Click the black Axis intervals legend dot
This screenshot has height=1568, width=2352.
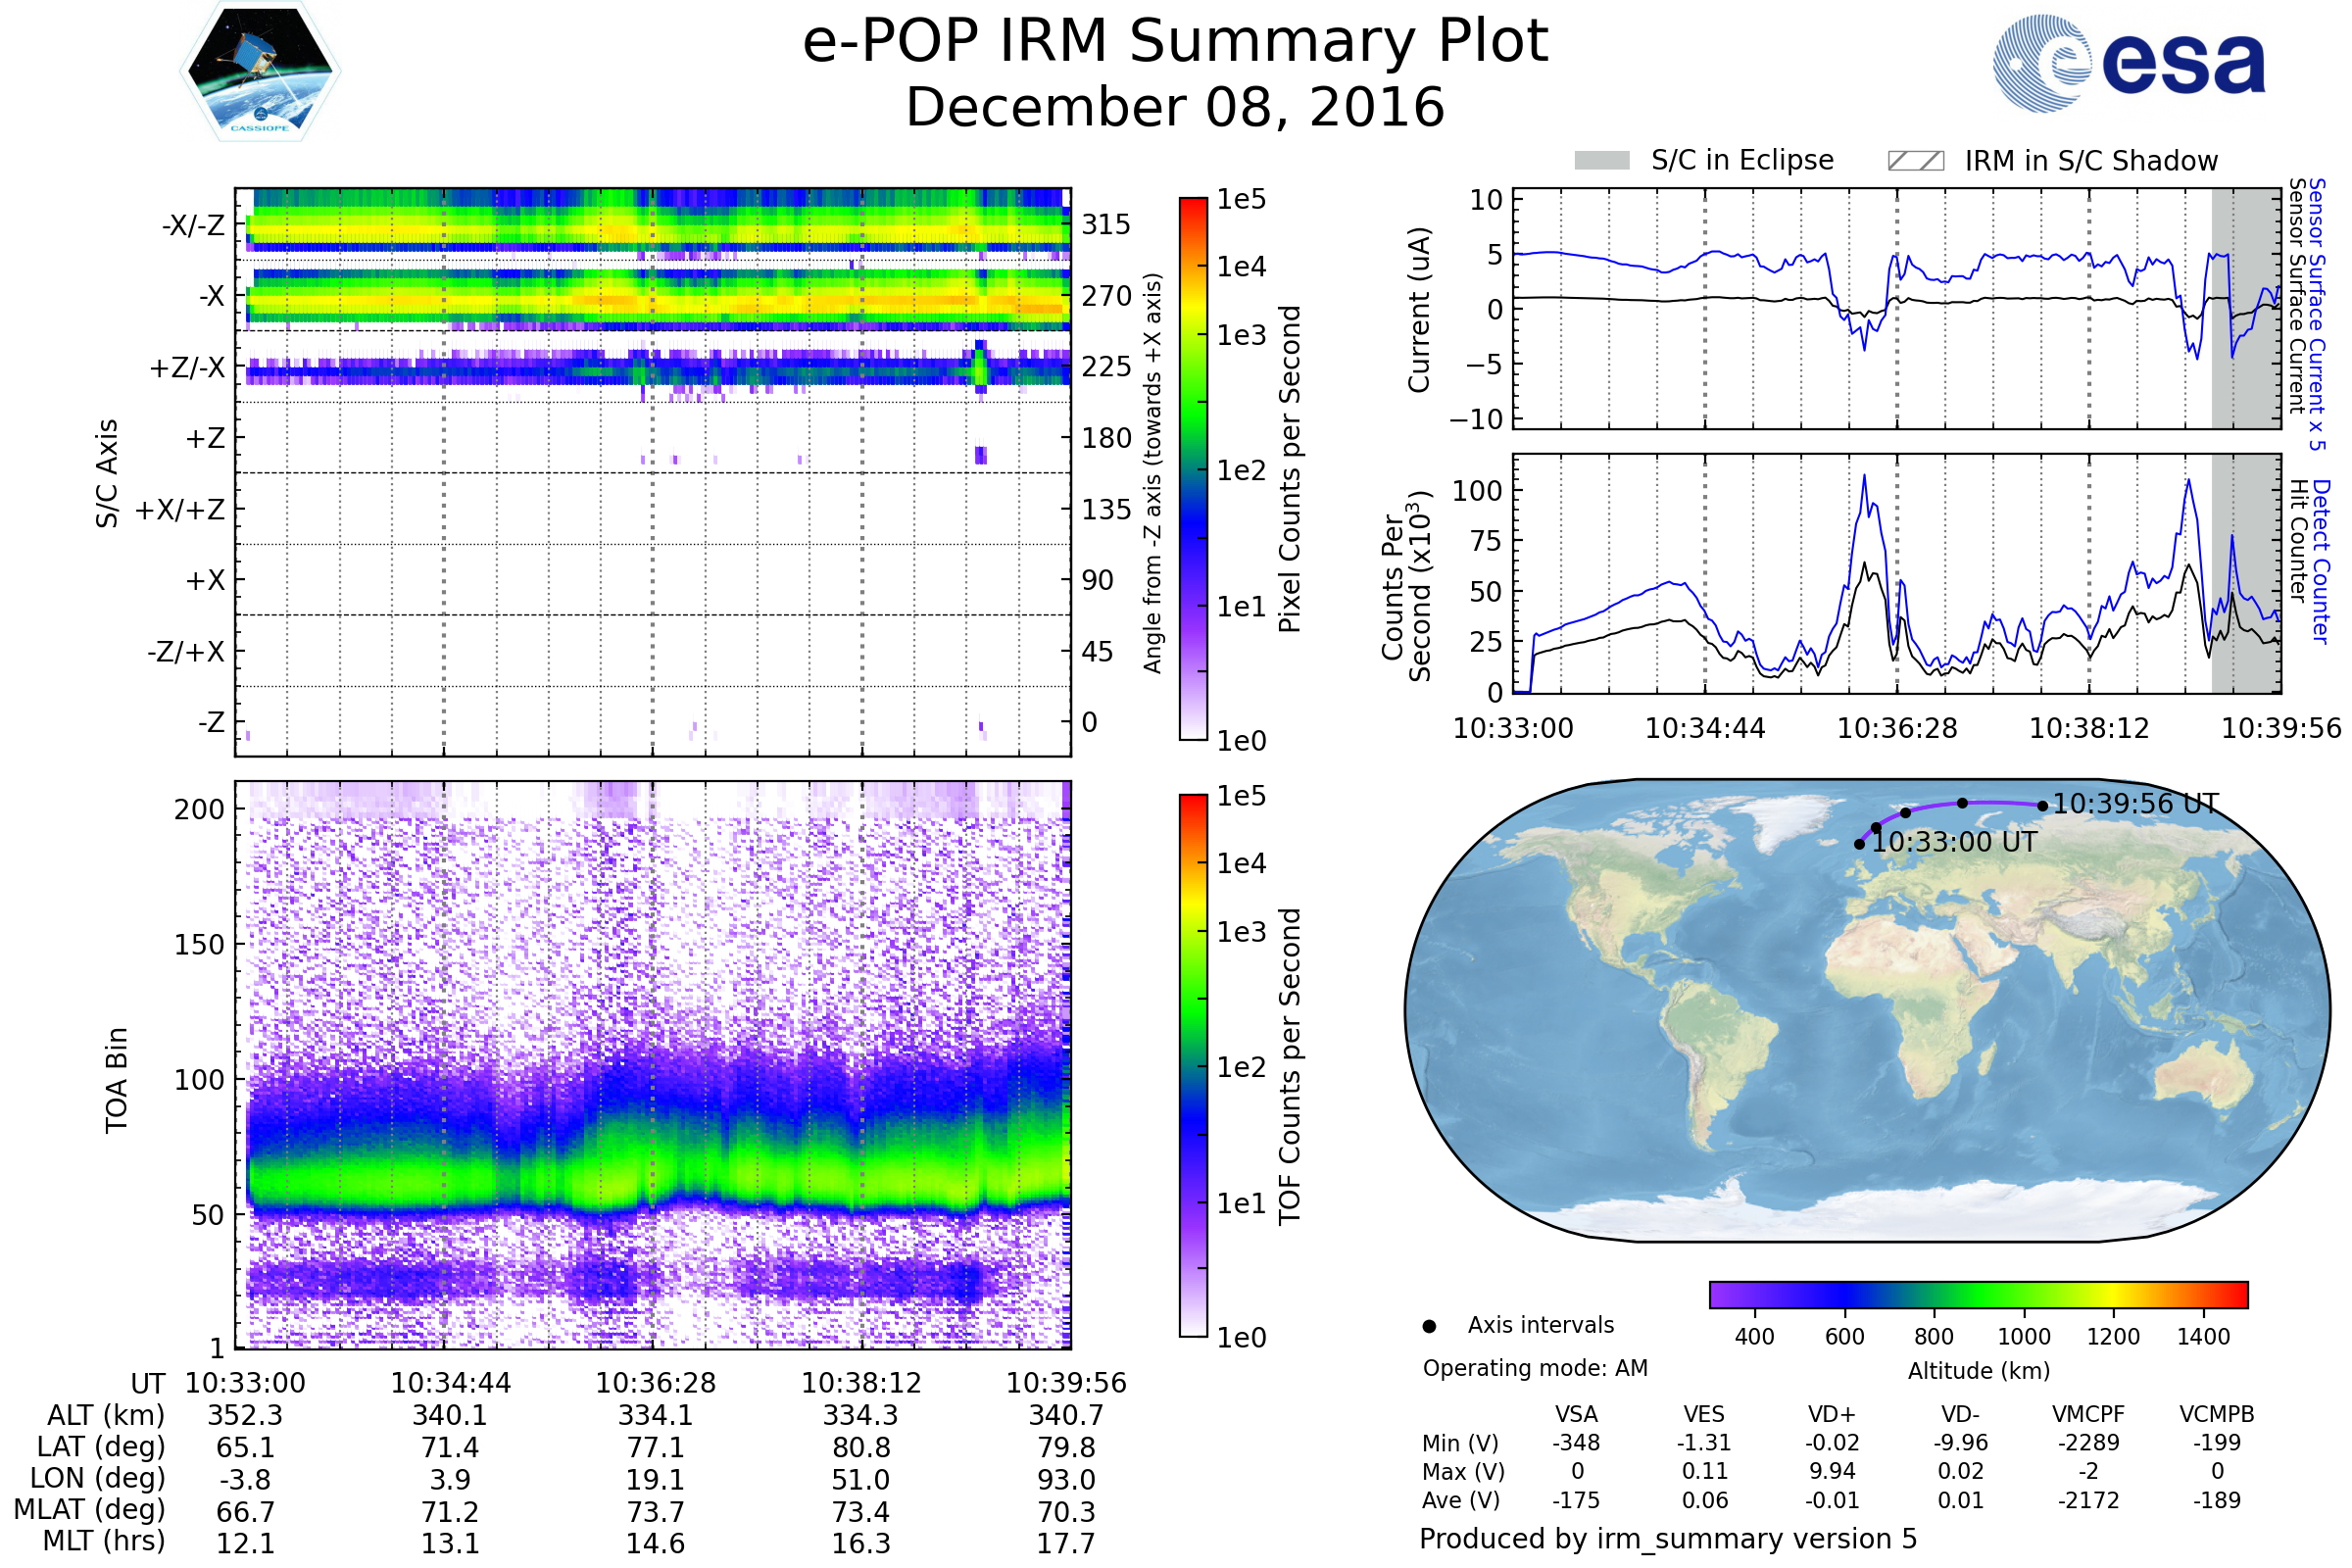[x=1429, y=1326]
